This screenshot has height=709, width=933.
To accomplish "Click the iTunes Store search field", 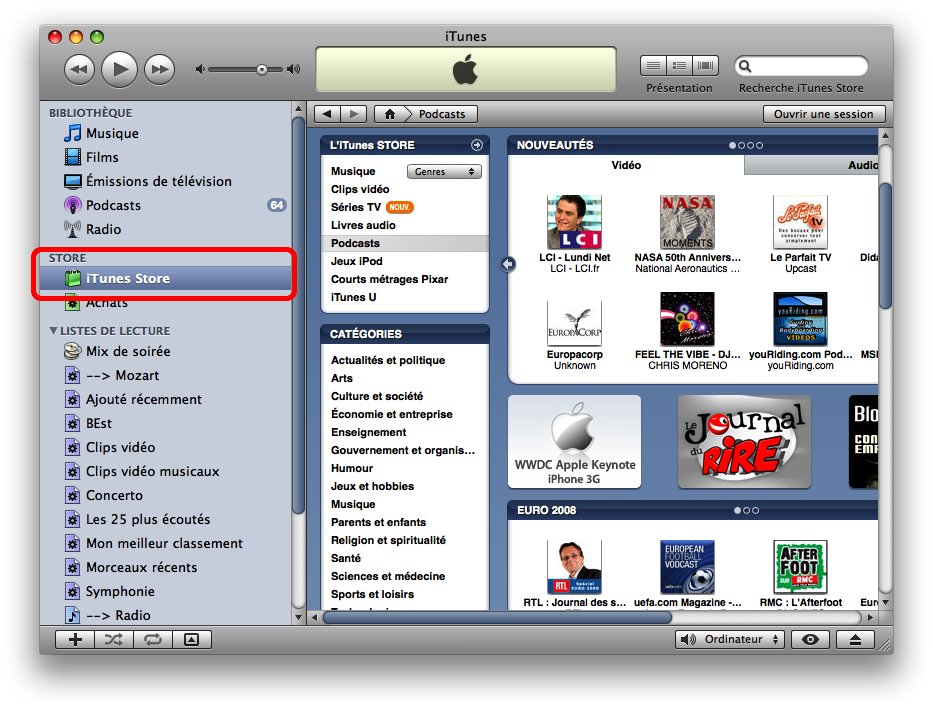I will click(x=801, y=66).
